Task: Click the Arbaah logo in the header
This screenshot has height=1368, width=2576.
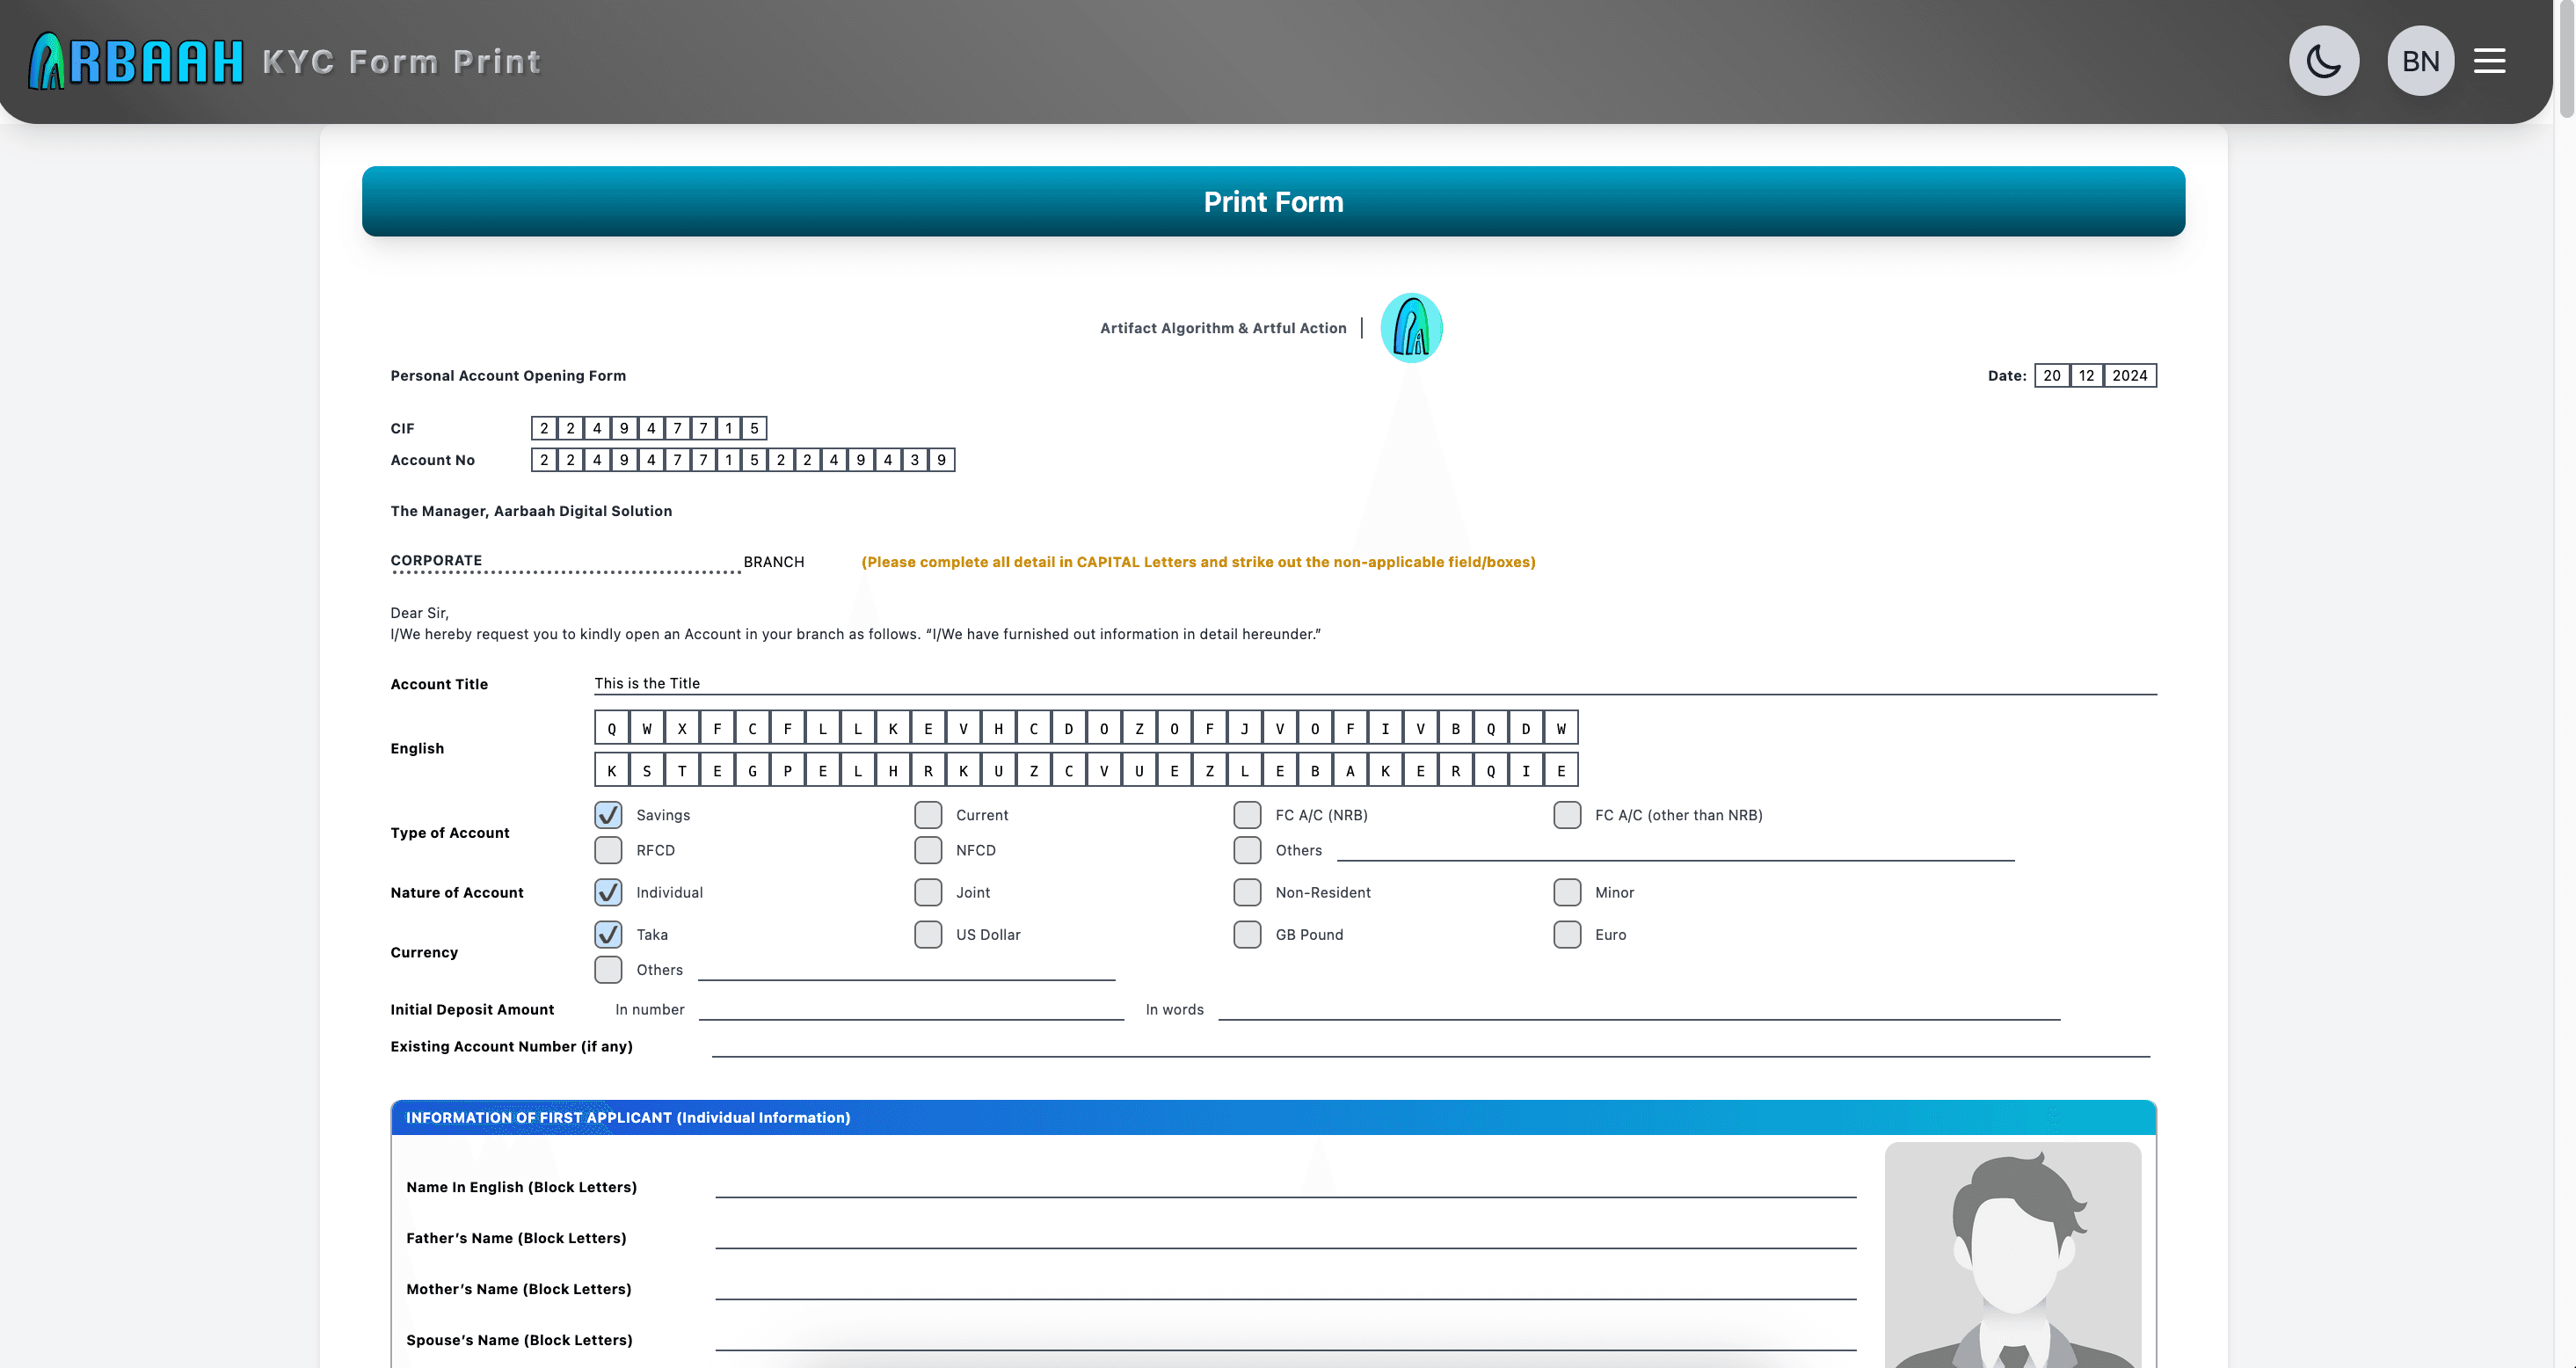Action: (136, 61)
